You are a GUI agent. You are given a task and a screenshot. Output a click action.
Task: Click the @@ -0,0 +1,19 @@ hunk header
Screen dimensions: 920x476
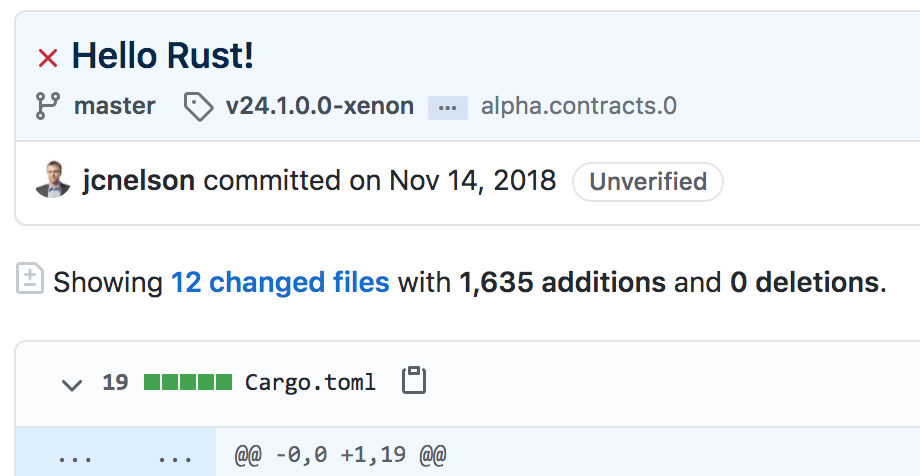340,454
